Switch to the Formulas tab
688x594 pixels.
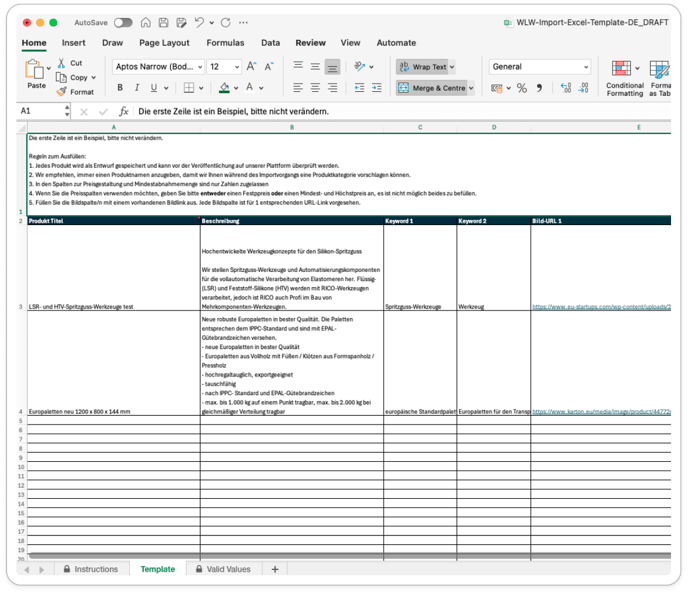(225, 43)
